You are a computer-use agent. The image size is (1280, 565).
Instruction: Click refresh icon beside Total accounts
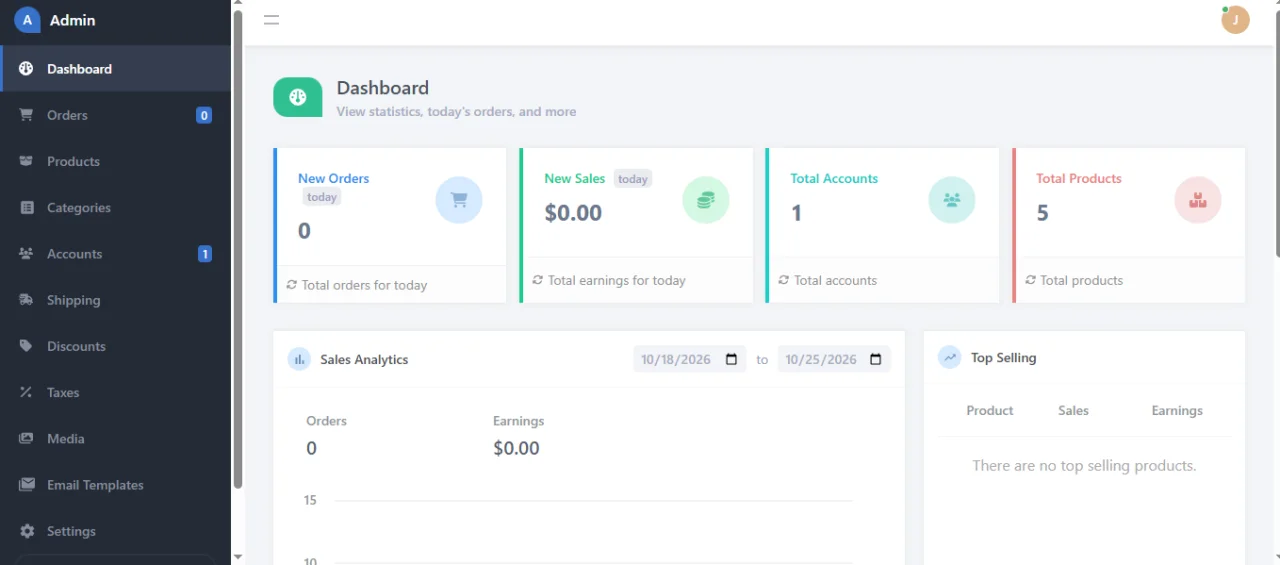pyautogui.click(x=784, y=280)
